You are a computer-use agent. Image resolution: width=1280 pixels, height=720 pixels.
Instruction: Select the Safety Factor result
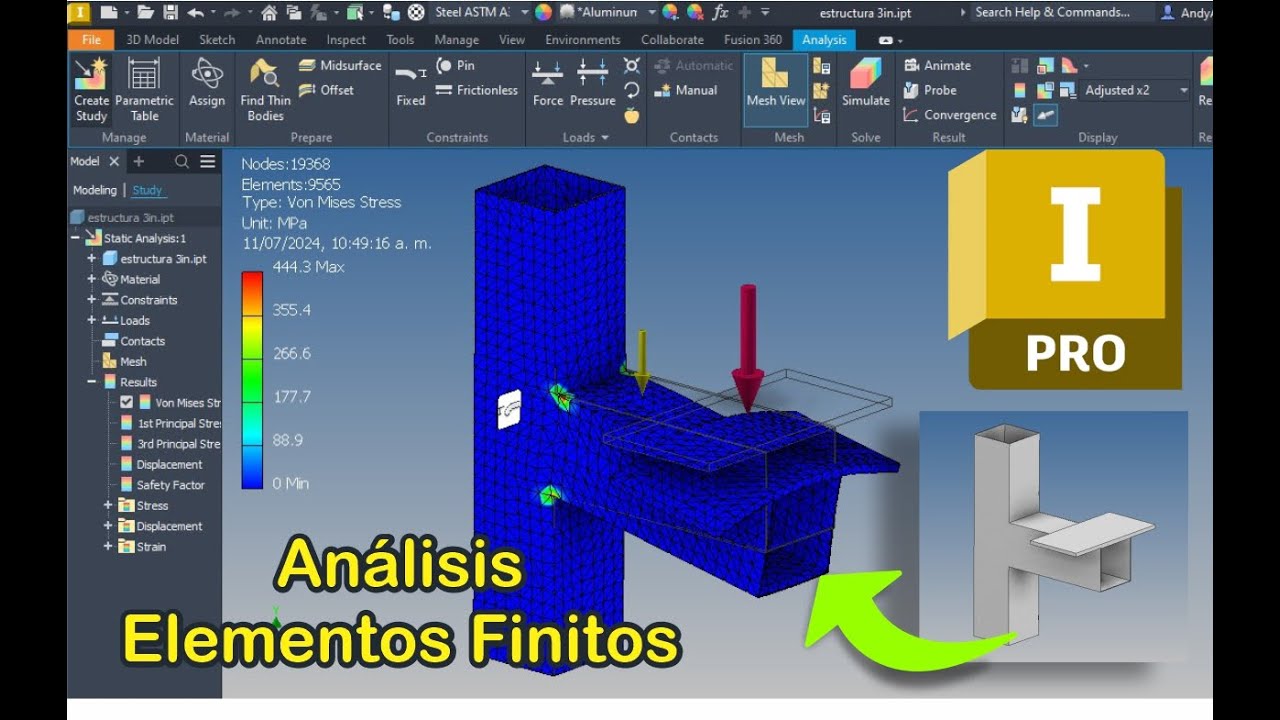[162, 485]
